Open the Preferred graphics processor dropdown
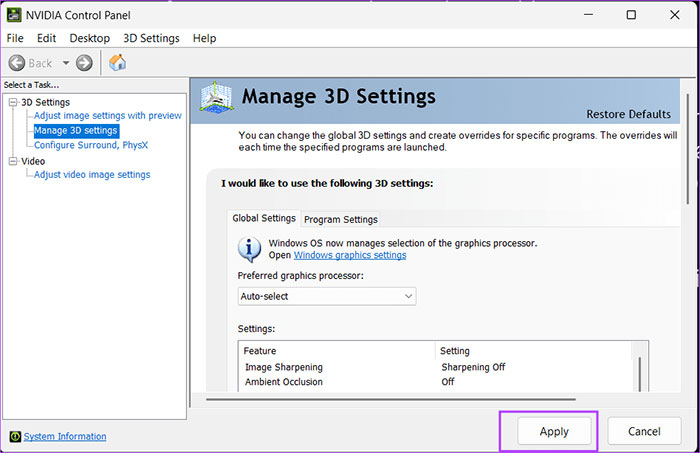Viewport: 700px width, 453px height. point(327,296)
